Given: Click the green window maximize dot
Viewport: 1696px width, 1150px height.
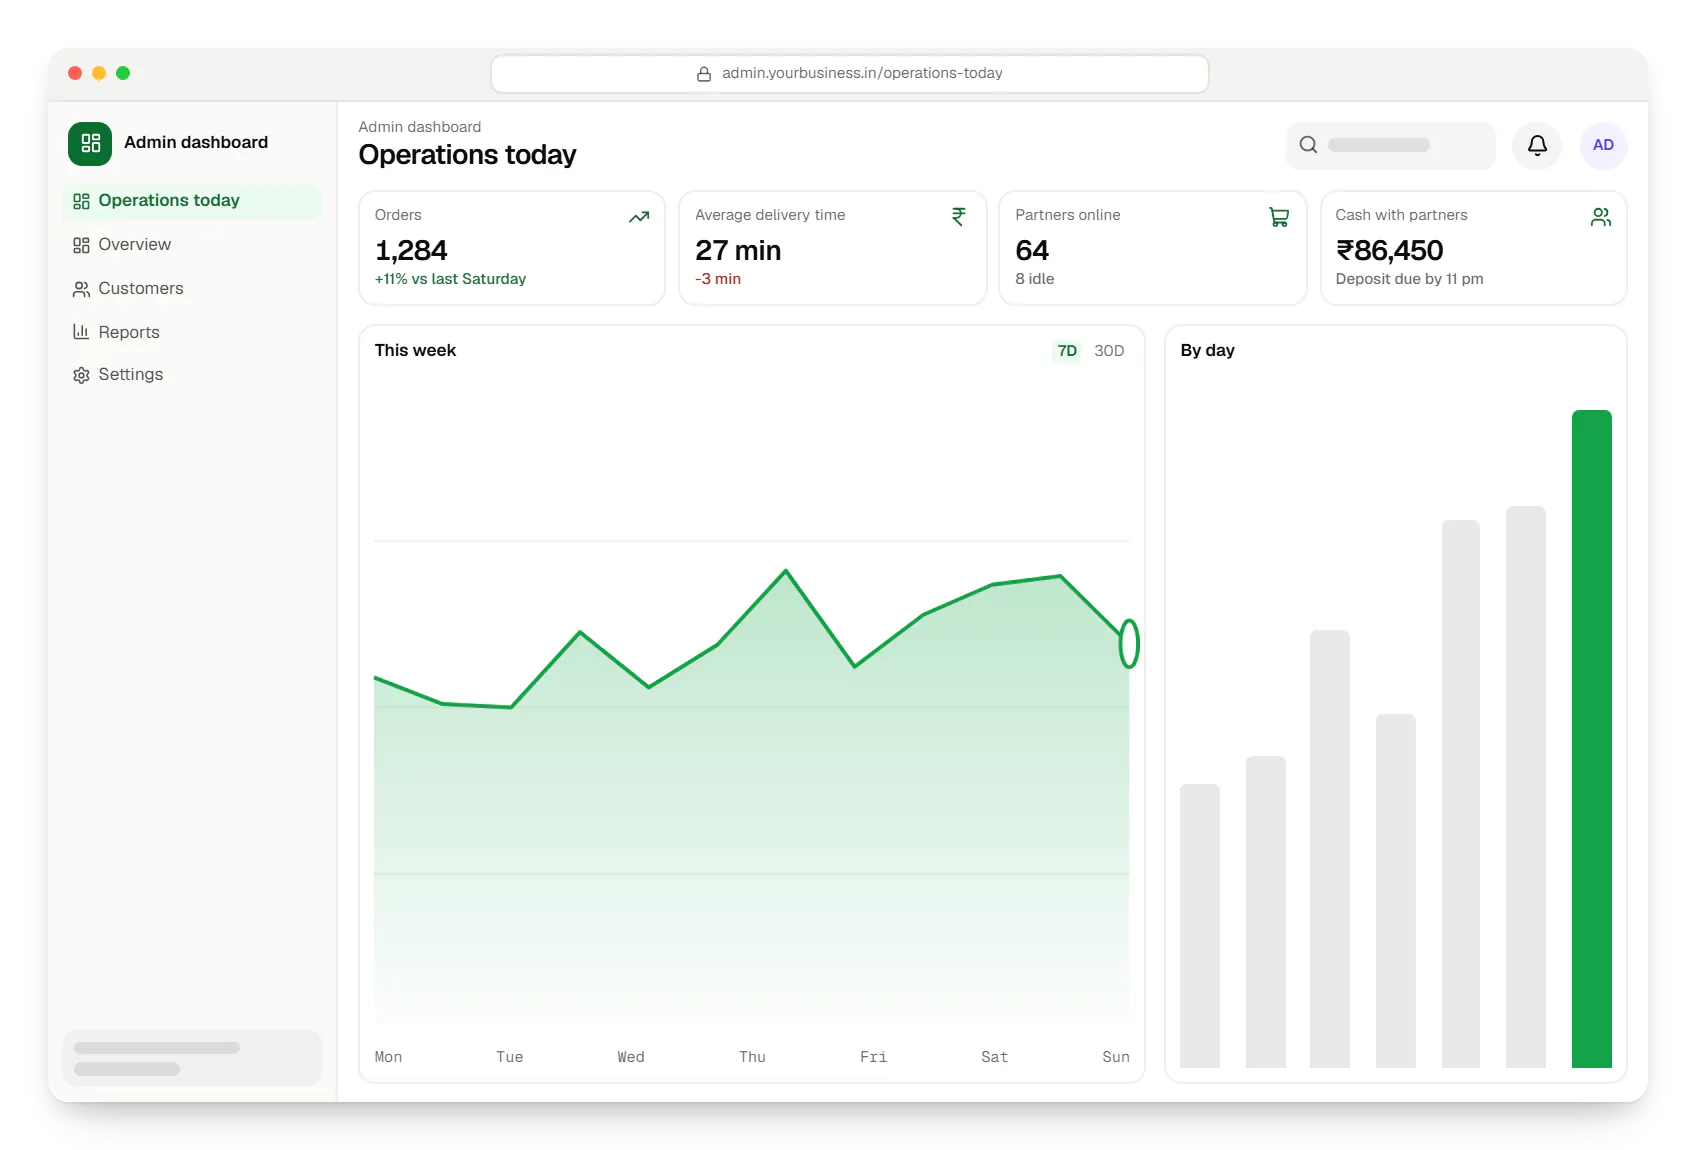Looking at the screenshot, I should [123, 73].
